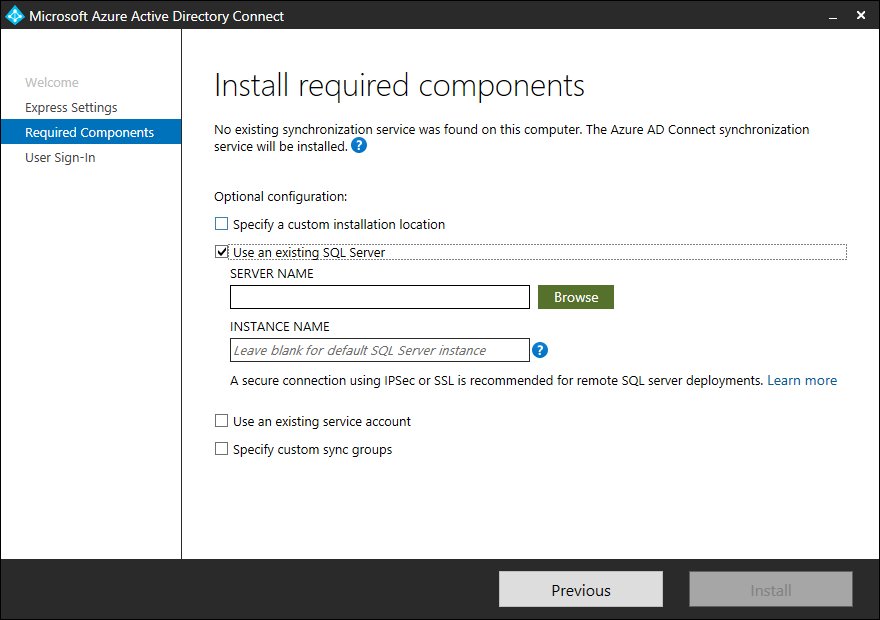This screenshot has width=880, height=620.
Task: Open User Sign-In step in sidebar
Action: coord(60,158)
